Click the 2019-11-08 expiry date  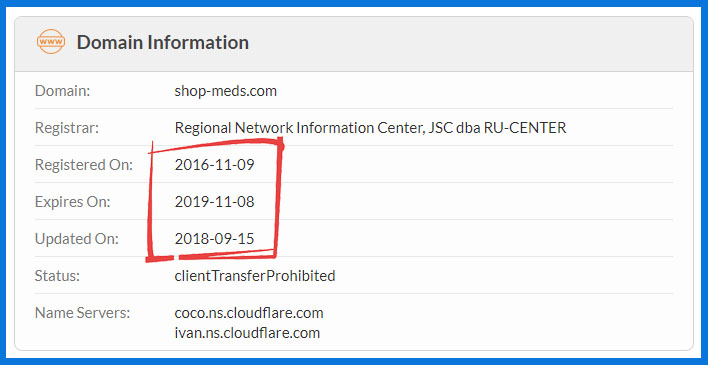(214, 202)
